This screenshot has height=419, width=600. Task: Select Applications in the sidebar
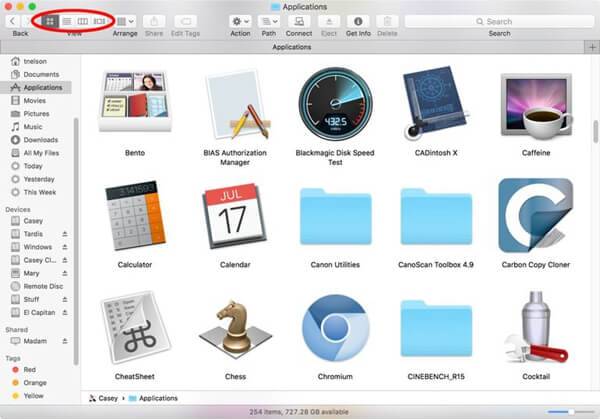click(x=36, y=87)
